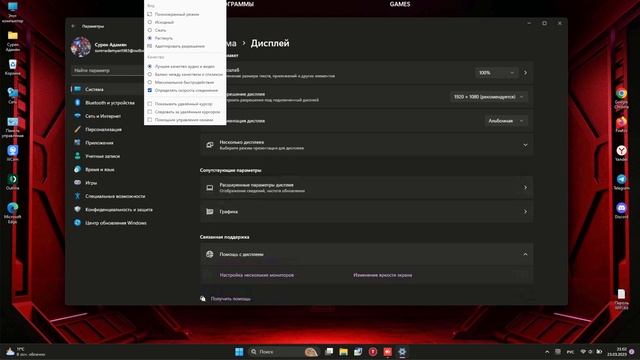Screen dimensions: 640x360
Task: Open Панель управления desktop shortcut
Action: coord(13,127)
